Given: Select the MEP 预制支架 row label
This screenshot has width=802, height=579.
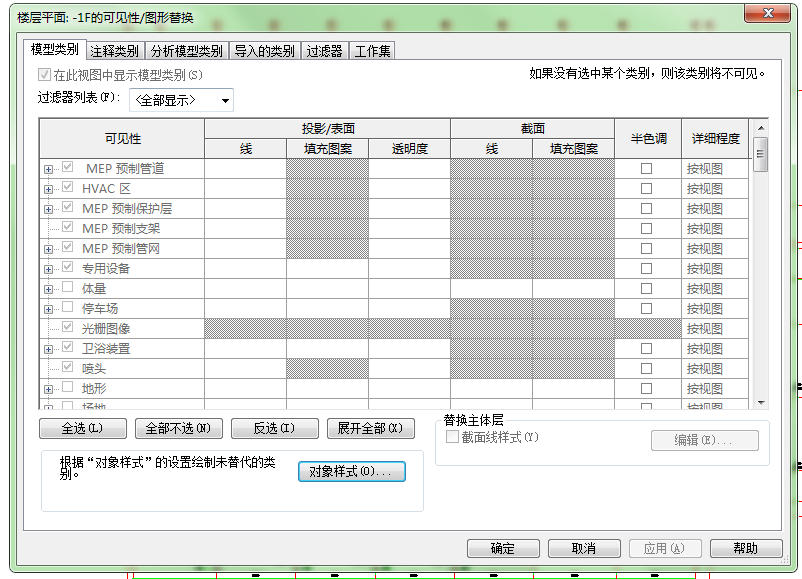Looking at the screenshot, I should click(121, 229).
